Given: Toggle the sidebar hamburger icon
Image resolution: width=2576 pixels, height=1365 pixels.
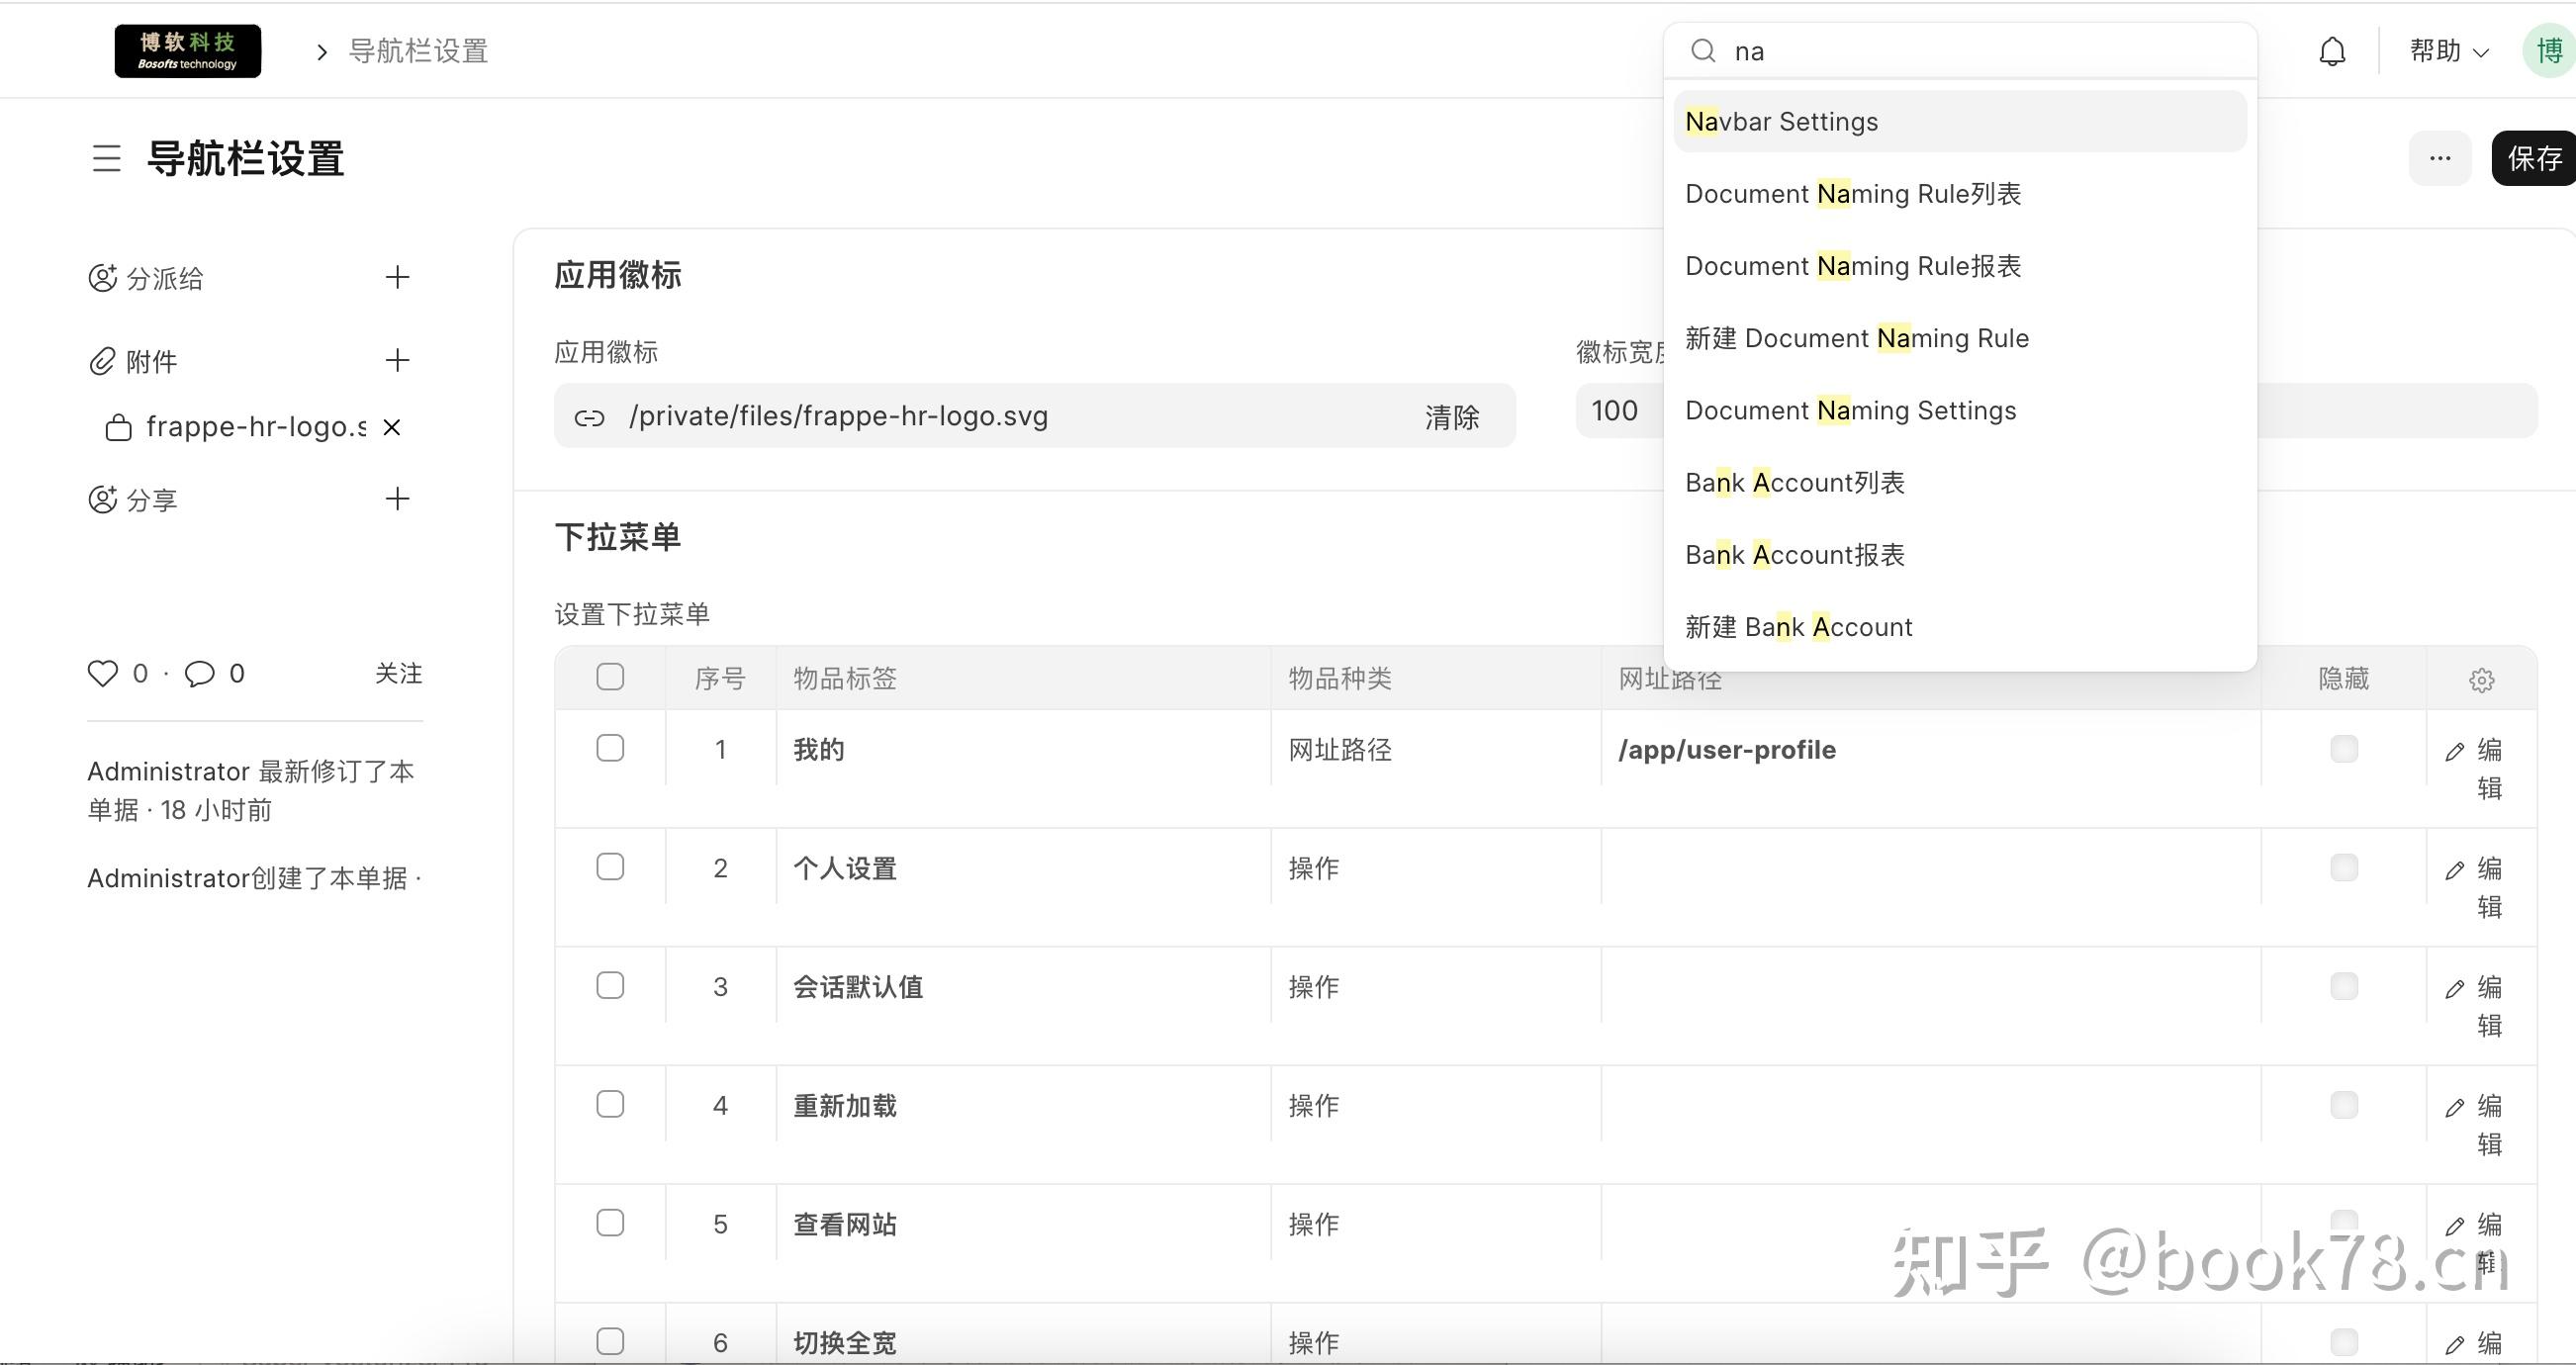Looking at the screenshot, I should [x=107, y=158].
